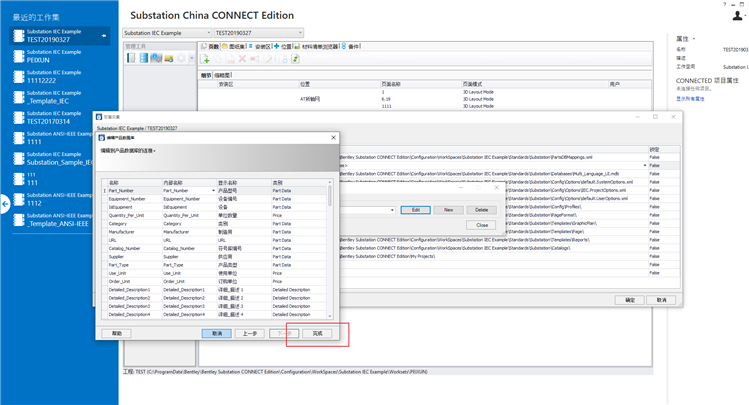Click the 完成 (Finish) button in the wizard
Viewport: 749px width, 405px height.
click(317, 333)
